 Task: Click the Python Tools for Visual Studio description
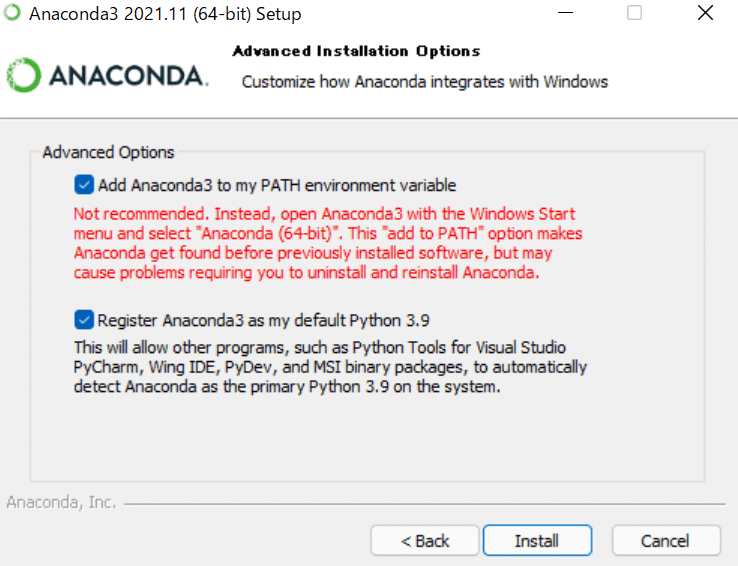pos(330,367)
